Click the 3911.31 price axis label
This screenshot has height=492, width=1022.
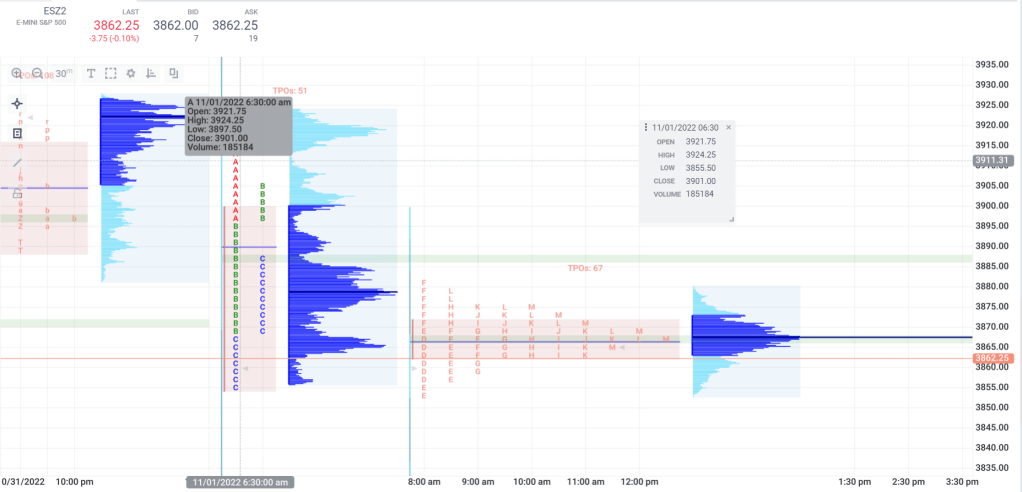pos(992,160)
